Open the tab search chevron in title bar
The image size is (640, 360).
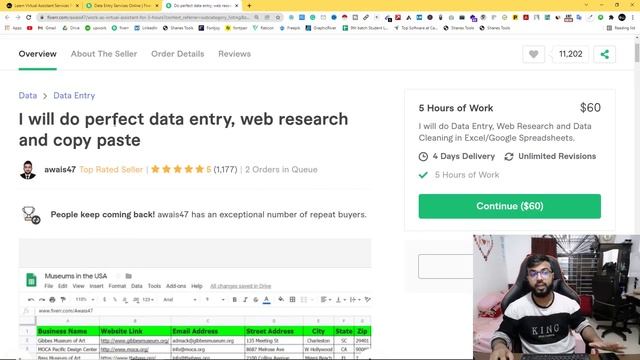pos(586,5)
